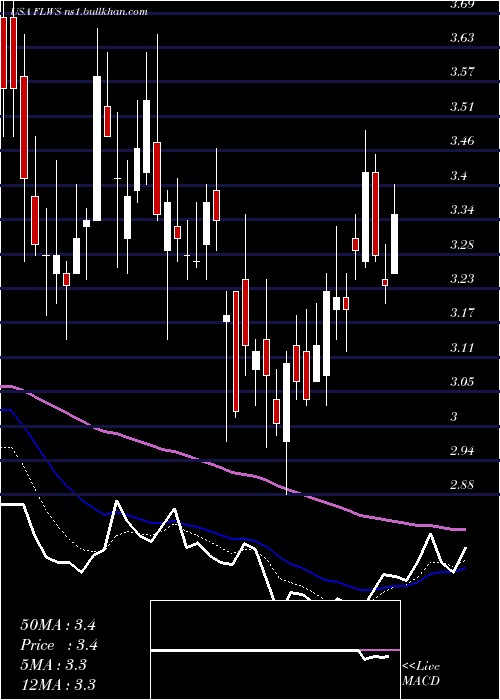This screenshot has width=500, height=700.
Task: Select the 3.34 price axis label
Action: point(462,210)
